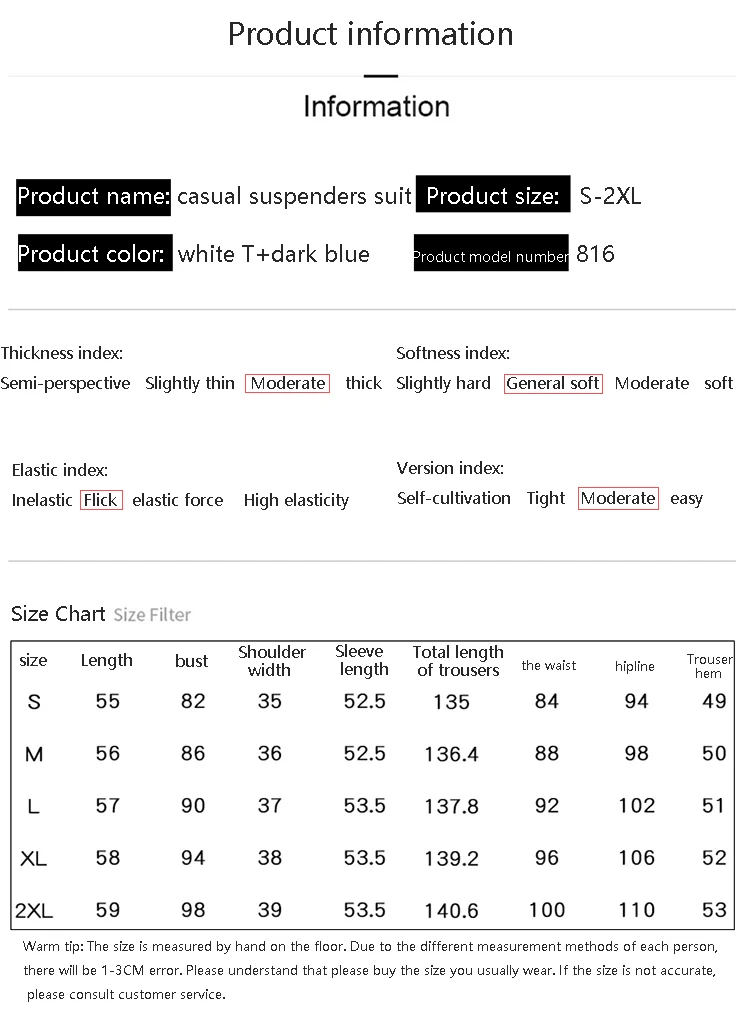
Task: Click the Product name black label
Action: pyautogui.click(x=93, y=197)
